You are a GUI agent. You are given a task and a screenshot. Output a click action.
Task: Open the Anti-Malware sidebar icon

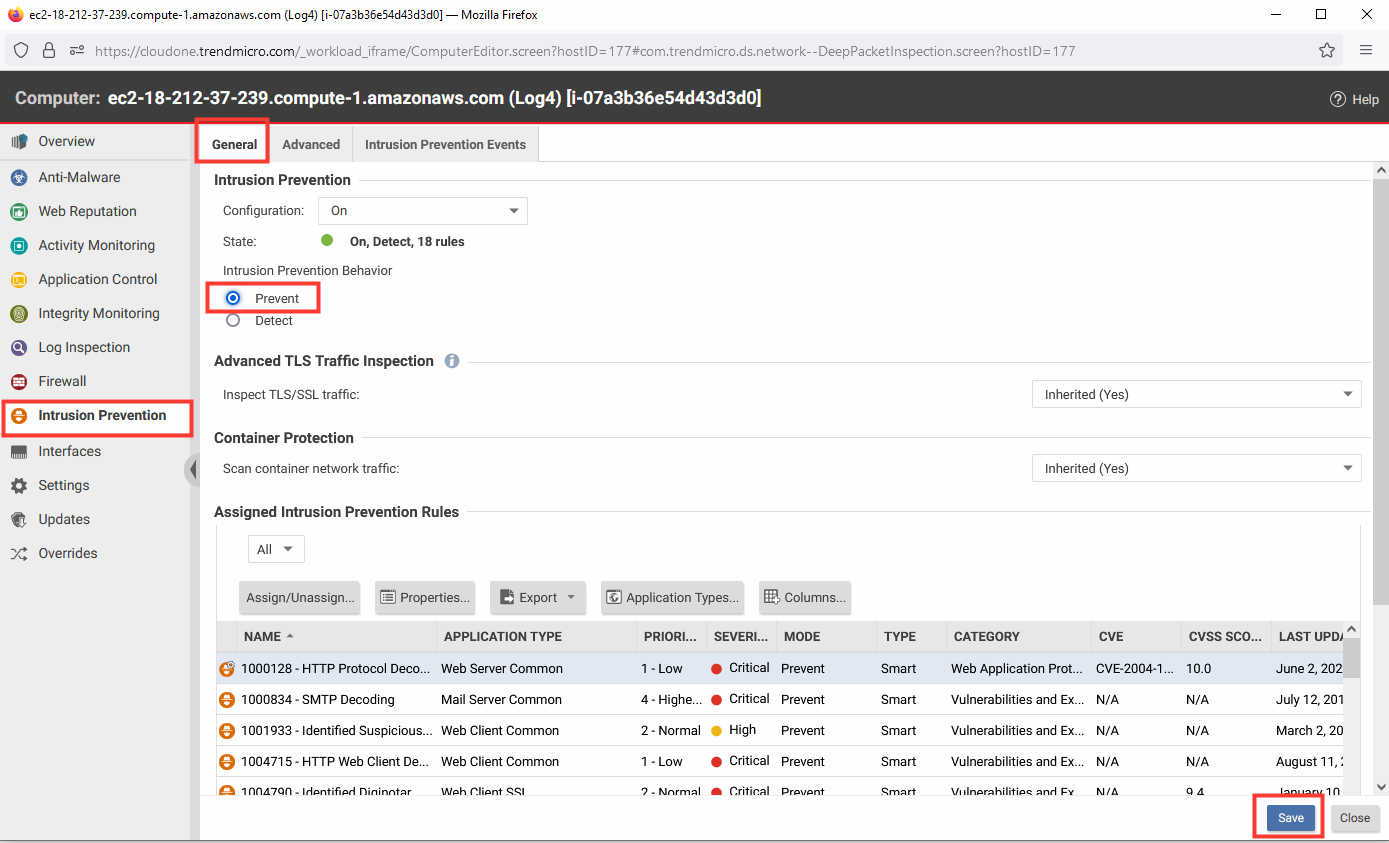[19, 177]
